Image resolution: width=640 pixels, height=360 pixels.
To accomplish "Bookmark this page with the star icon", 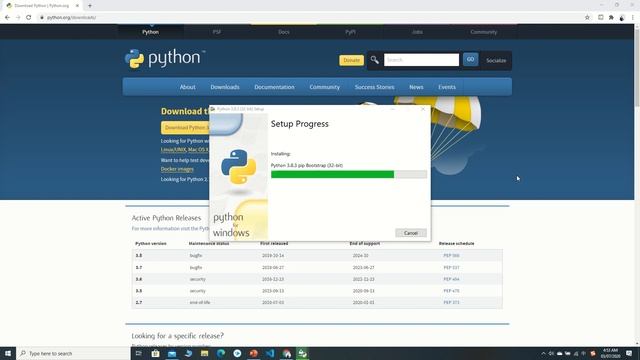I will pyautogui.click(x=587, y=18).
